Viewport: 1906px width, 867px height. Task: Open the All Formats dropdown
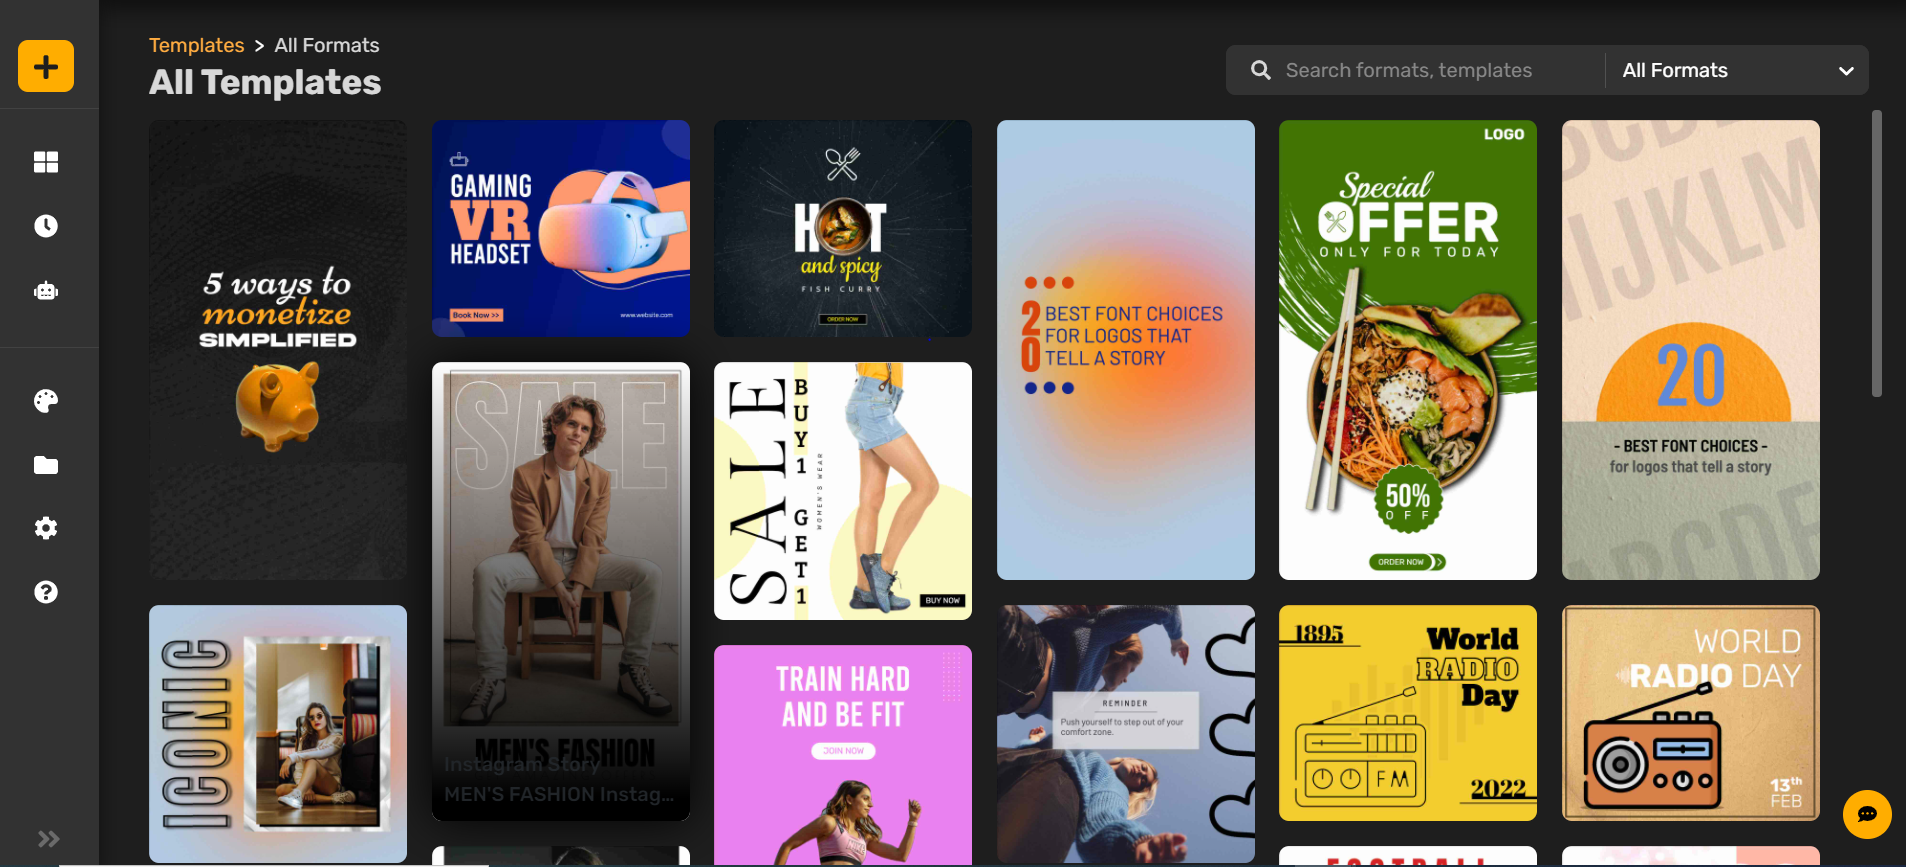[1737, 70]
